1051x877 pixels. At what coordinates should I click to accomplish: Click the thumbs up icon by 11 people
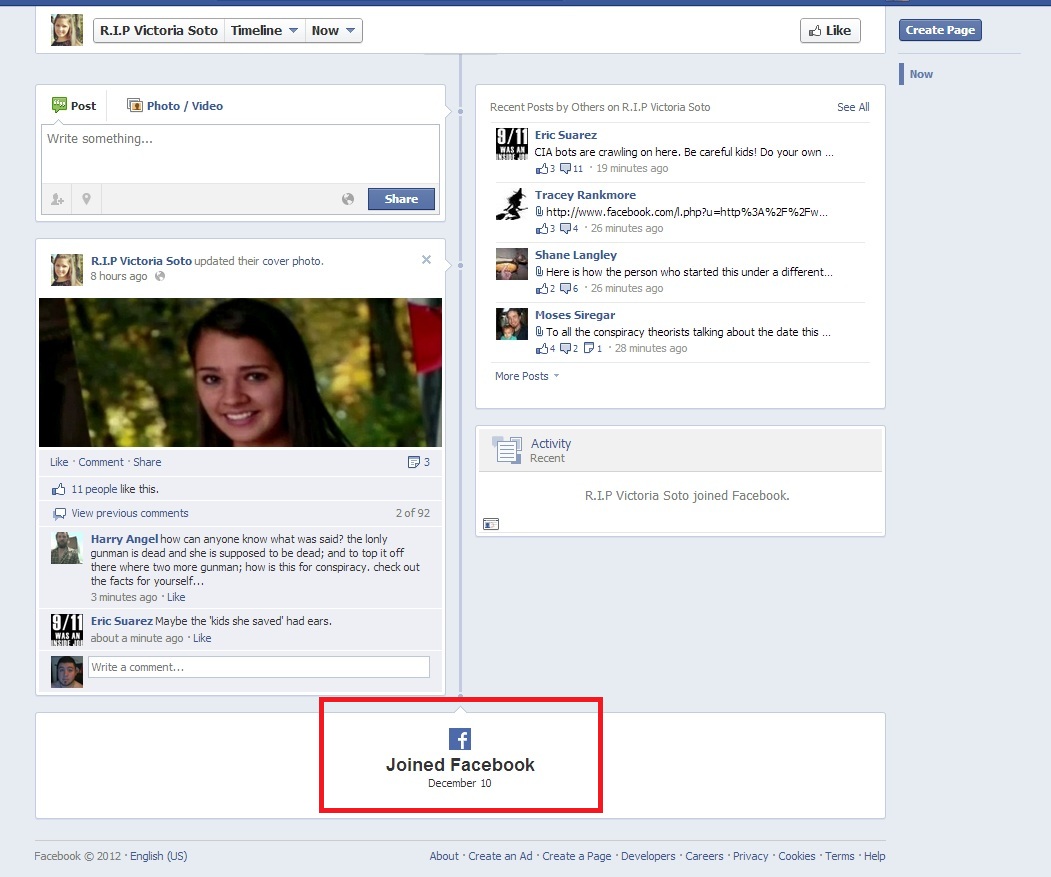pyautogui.click(x=59, y=489)
